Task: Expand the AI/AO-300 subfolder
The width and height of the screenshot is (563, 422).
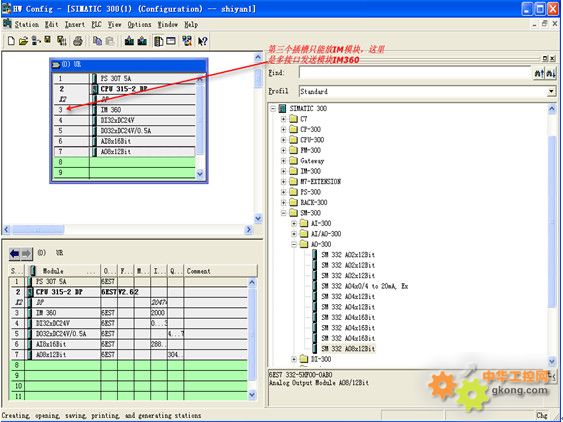Action: [x=294, y=234]
